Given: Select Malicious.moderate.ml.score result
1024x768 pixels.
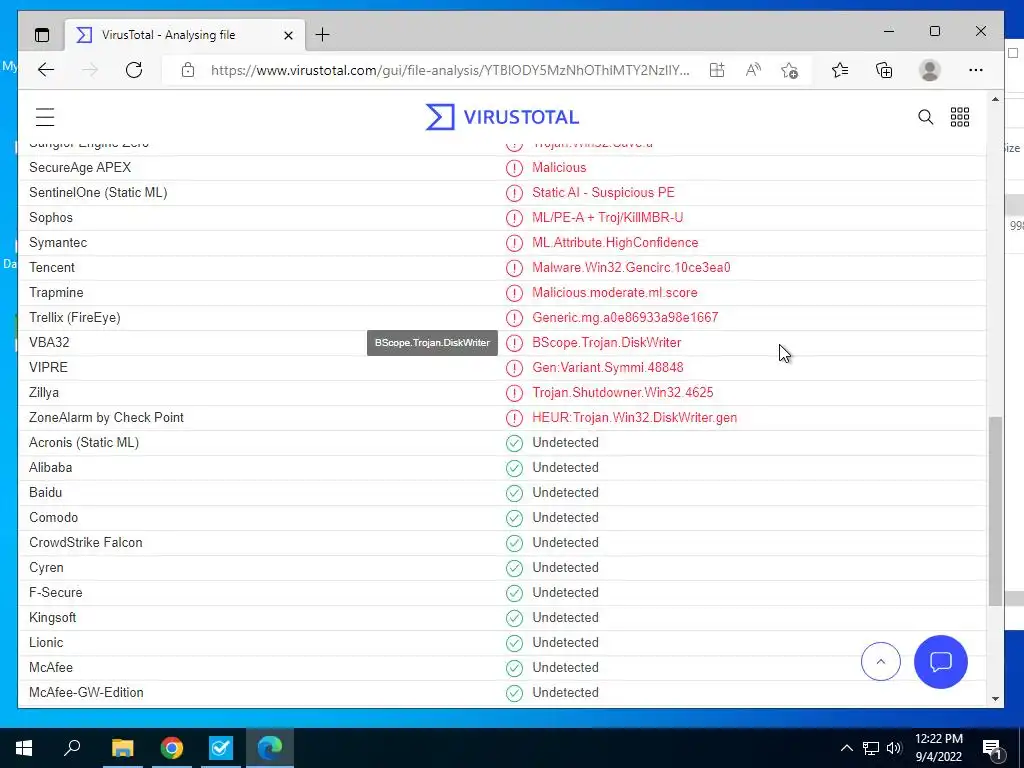Looking at the screenshot, I should (x=615, y=293).
